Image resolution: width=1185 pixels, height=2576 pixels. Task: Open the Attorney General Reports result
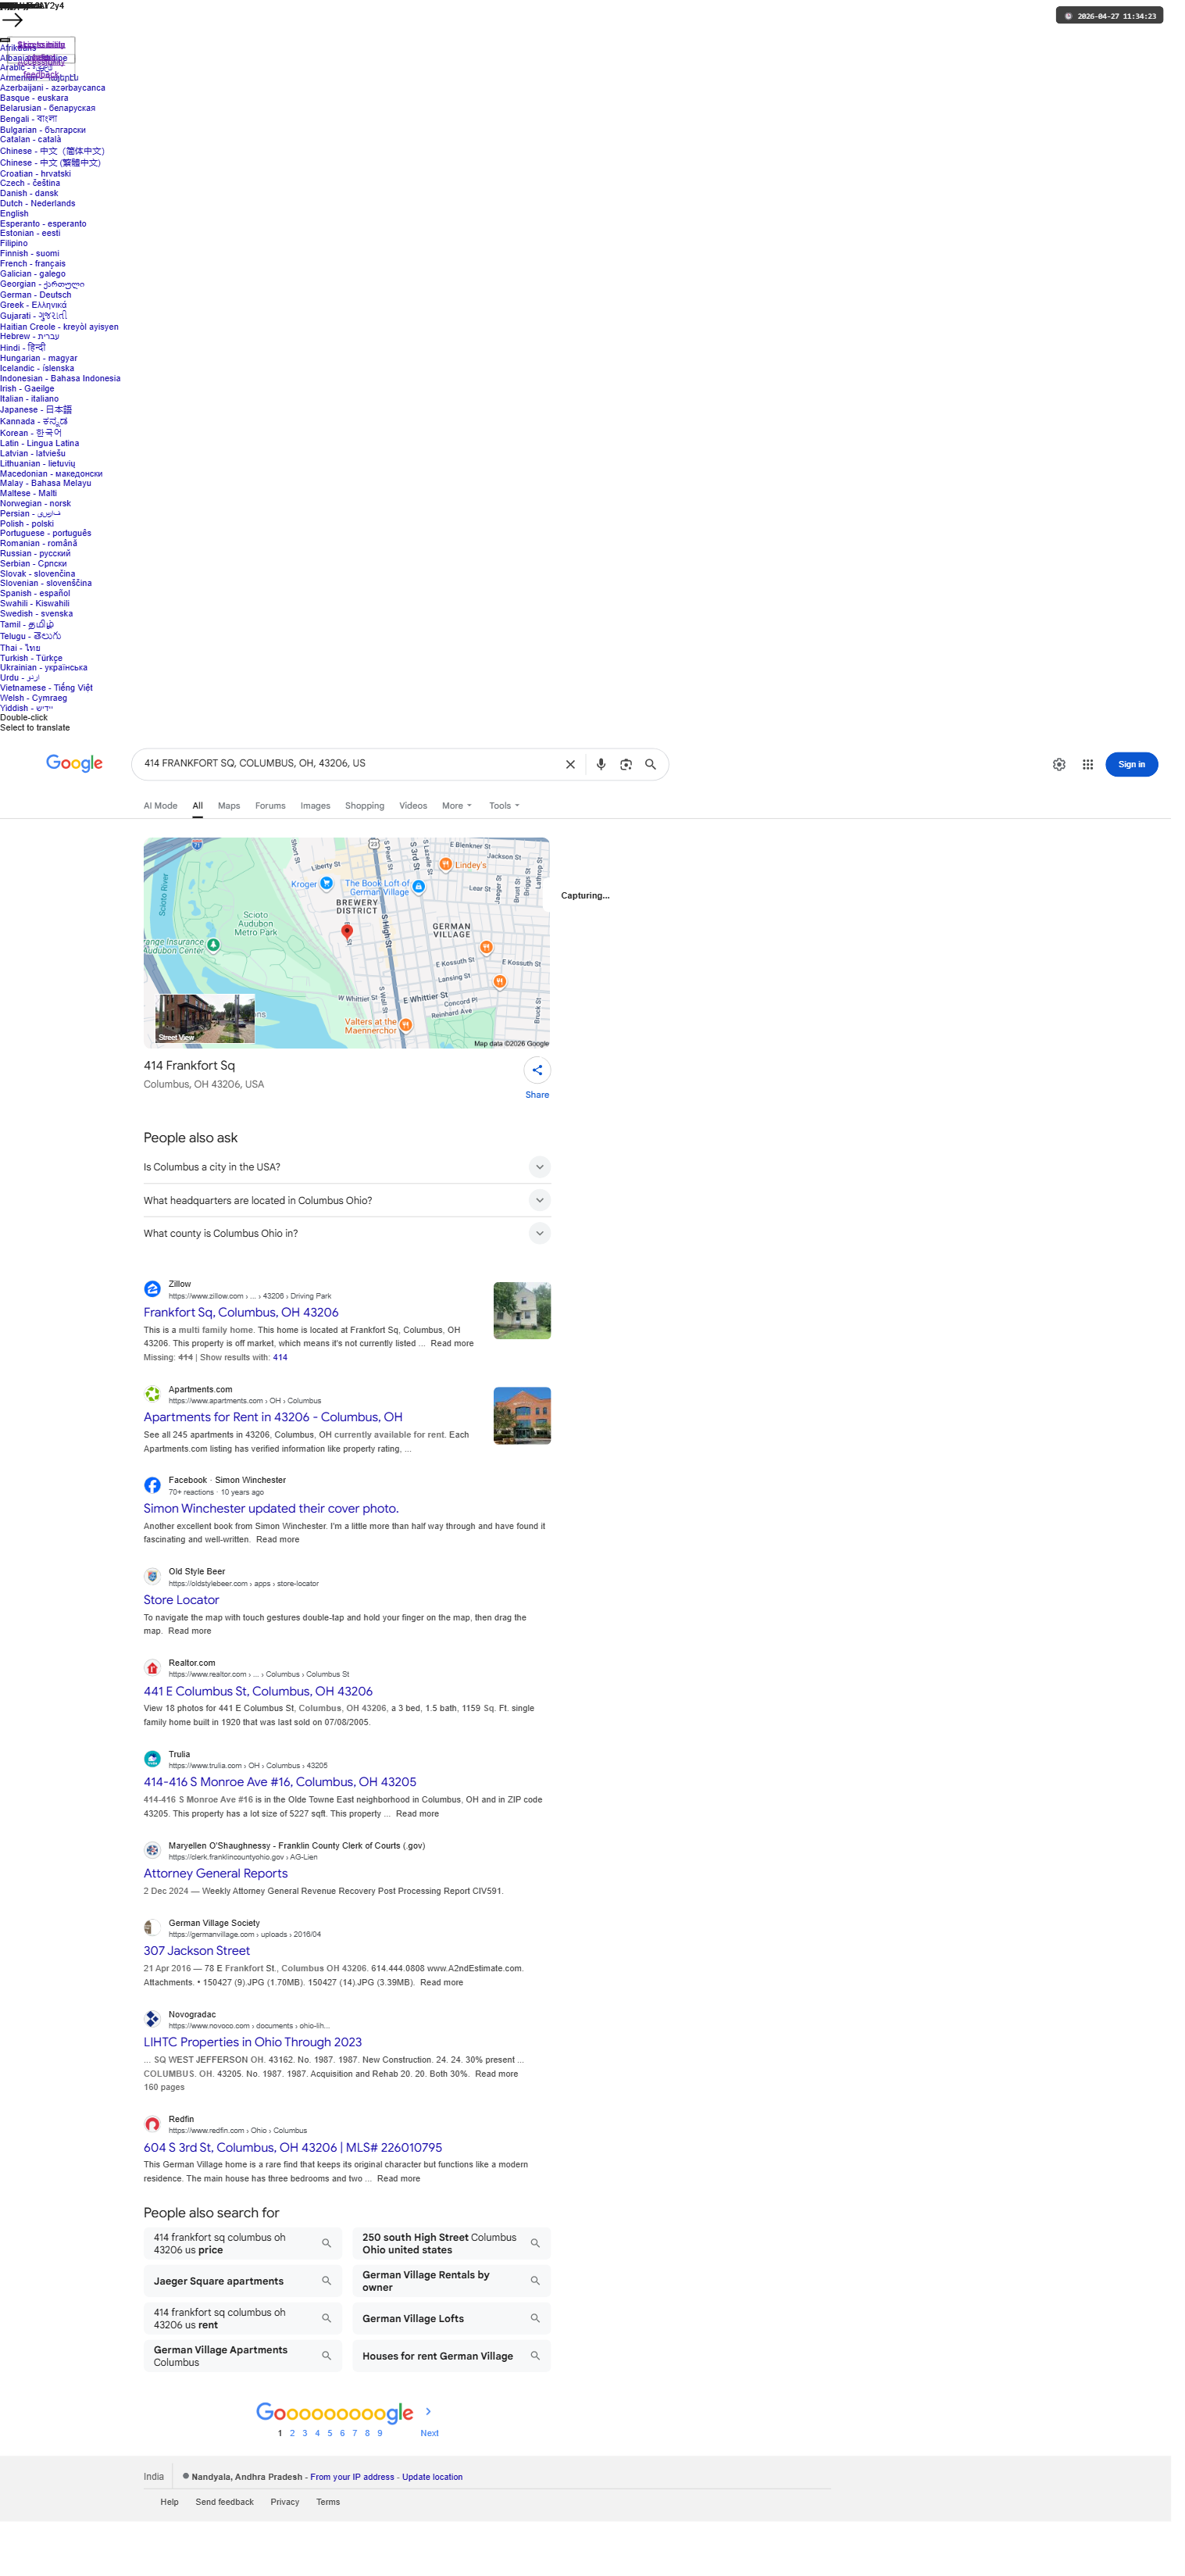(215, 1874)
